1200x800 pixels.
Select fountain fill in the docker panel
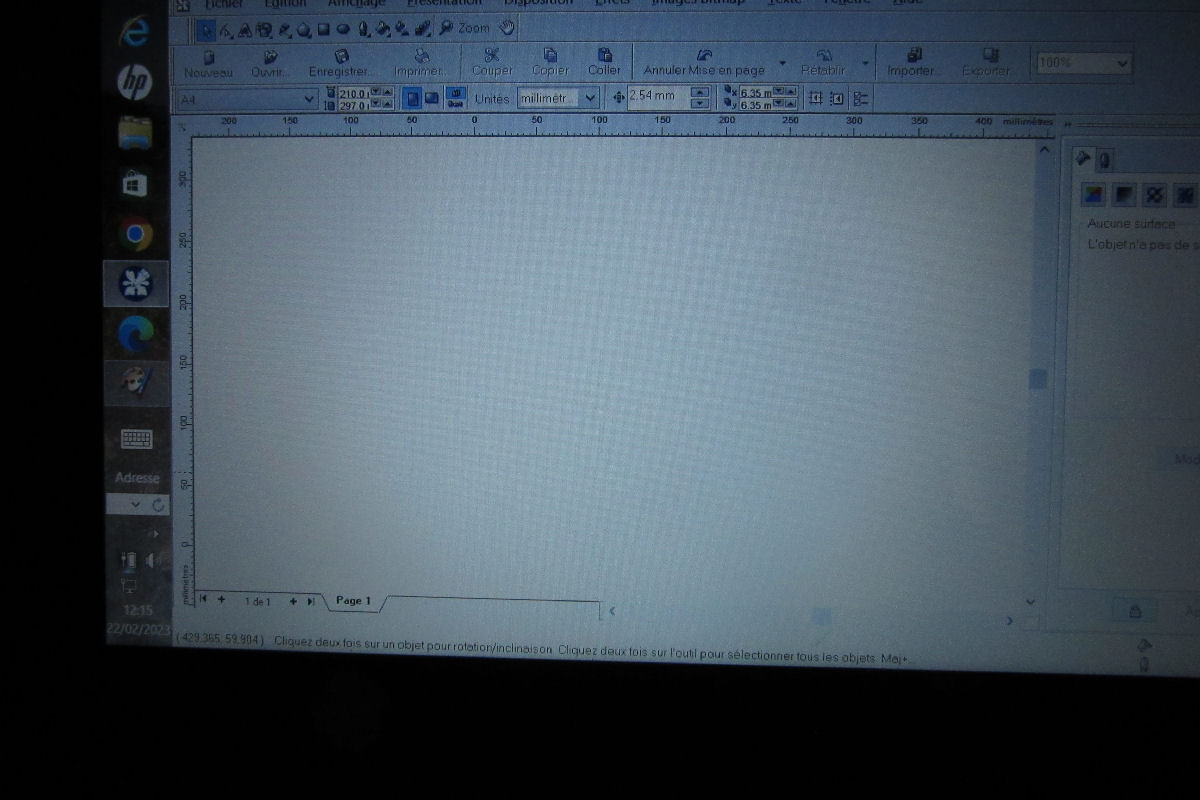point(1125,194)
